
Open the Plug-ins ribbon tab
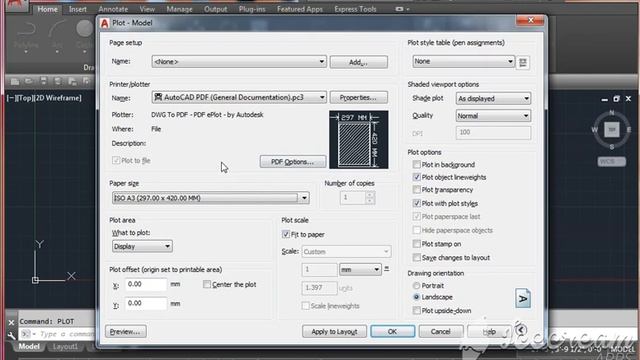(252, 9)
